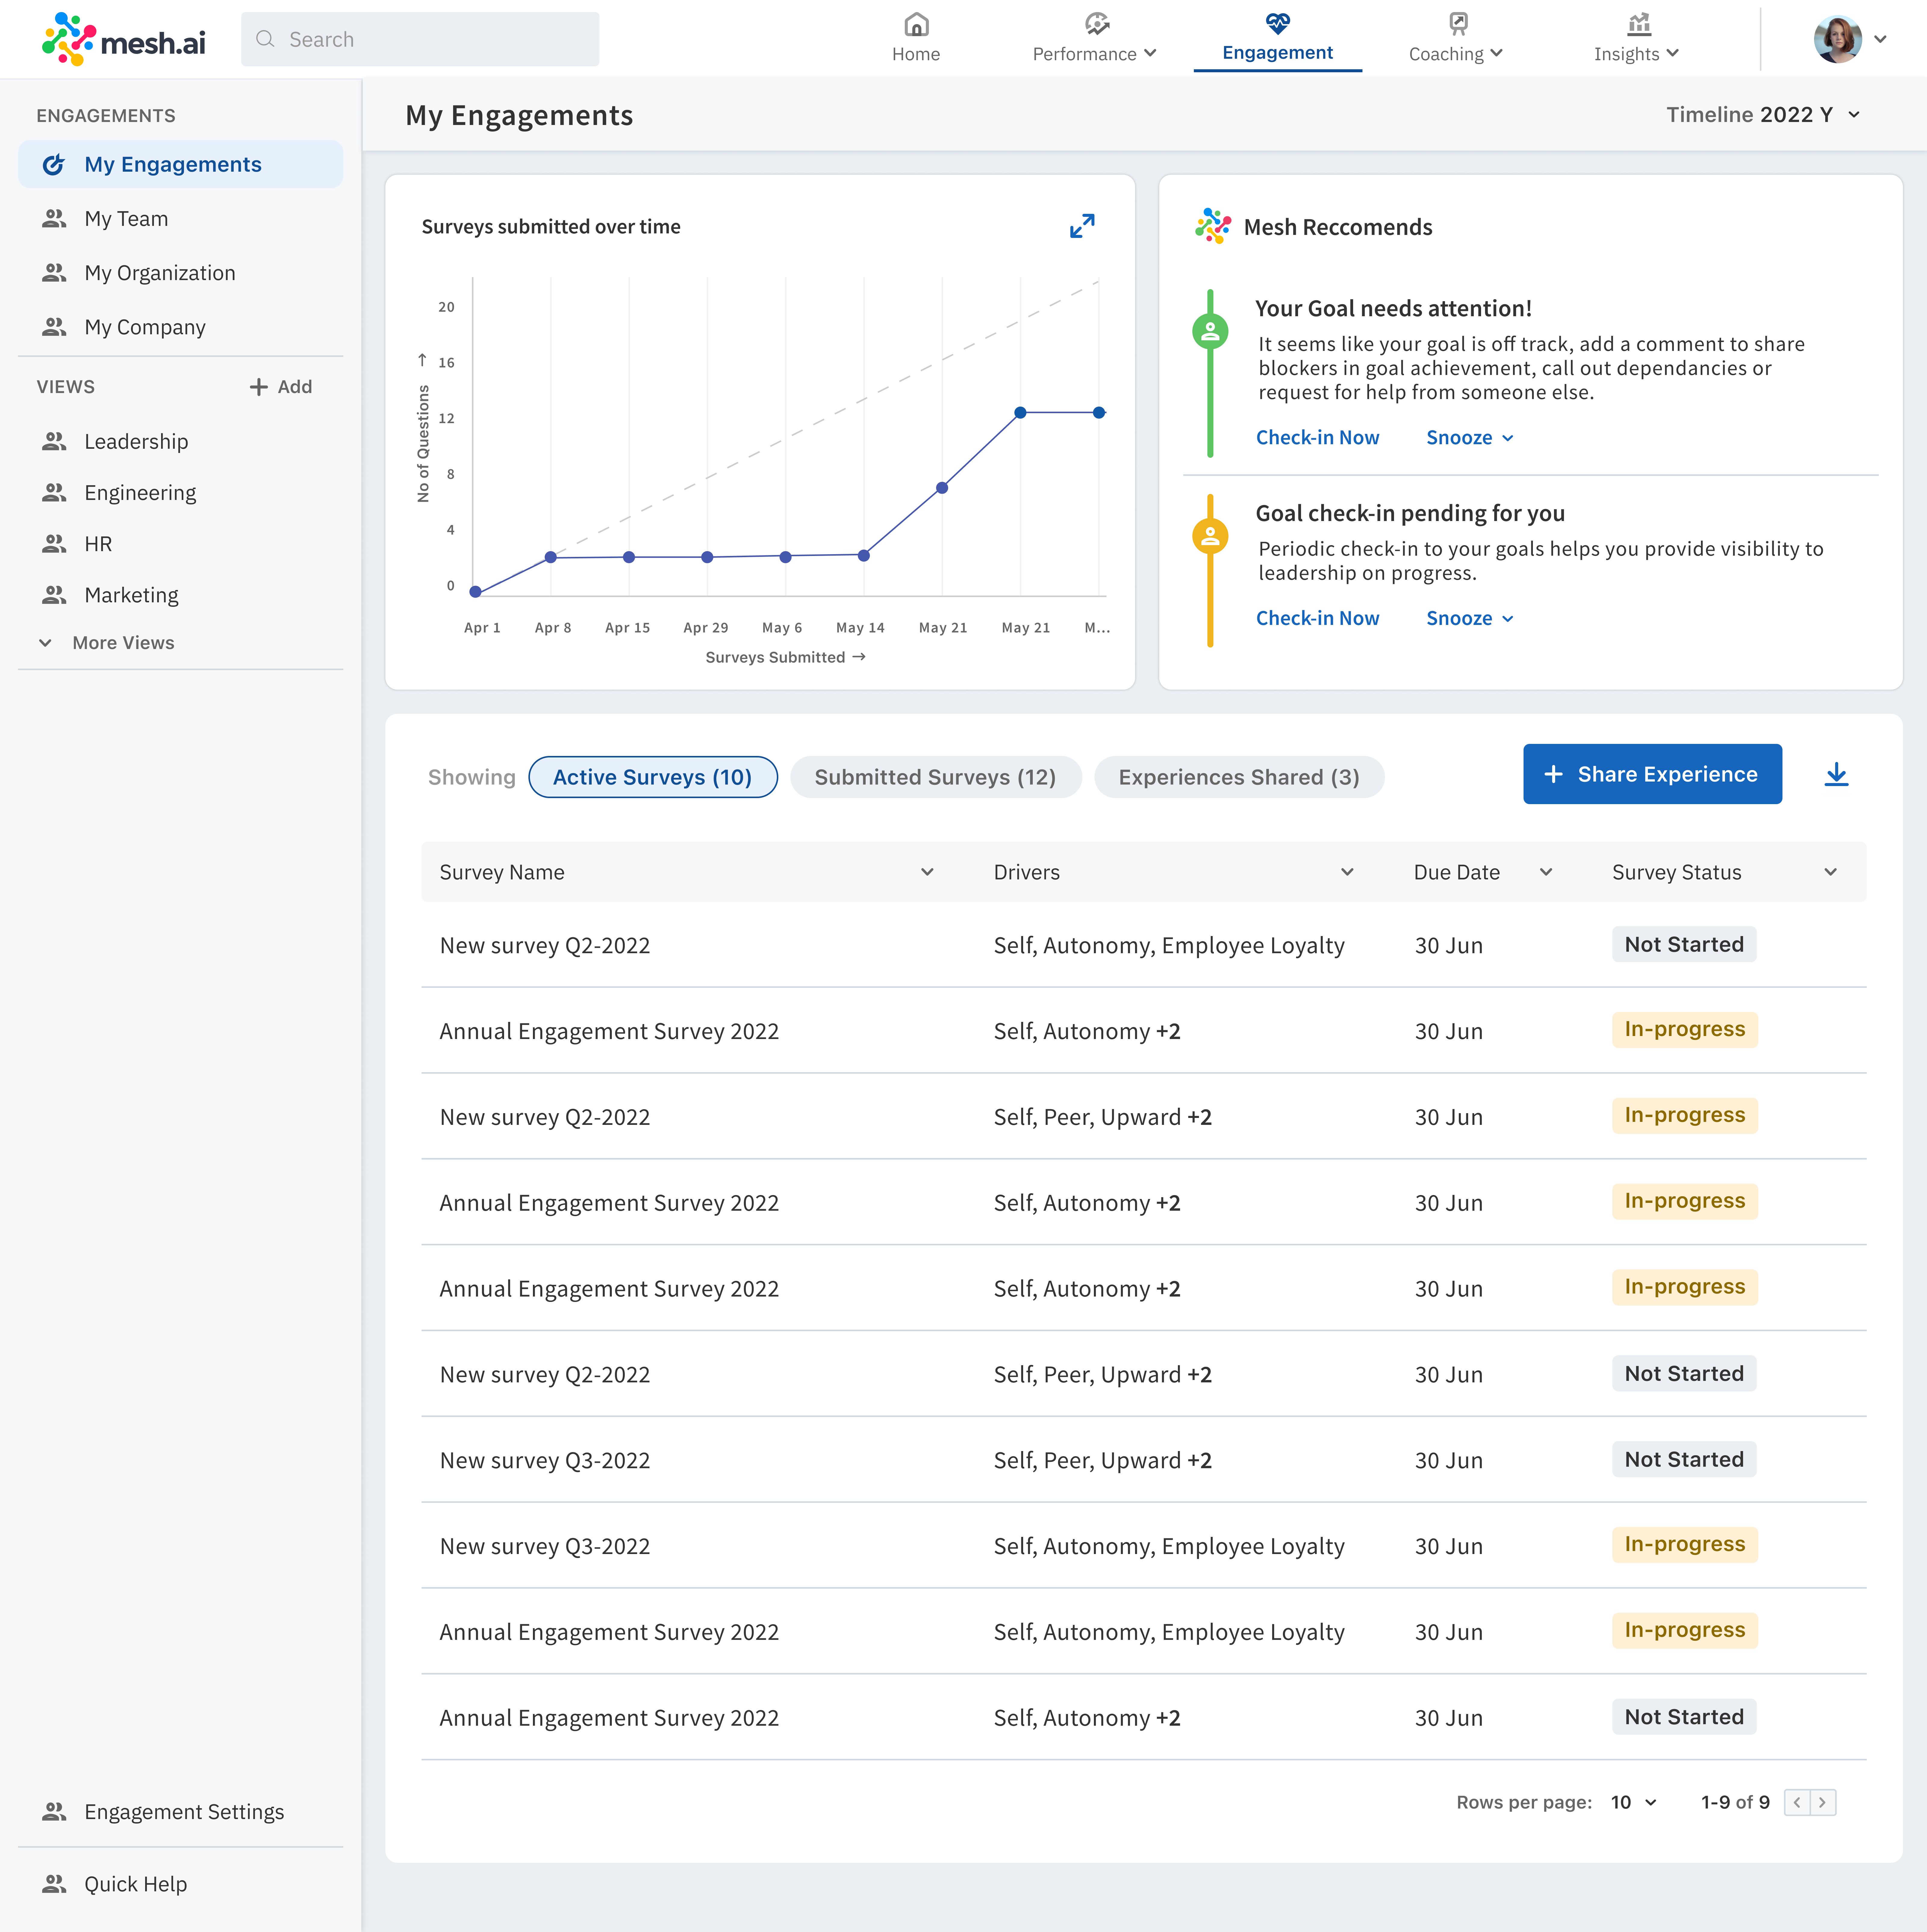Screen dimensions: 1927x1932
Task: Click the Search input field
Action: click(x=420, y=39)
